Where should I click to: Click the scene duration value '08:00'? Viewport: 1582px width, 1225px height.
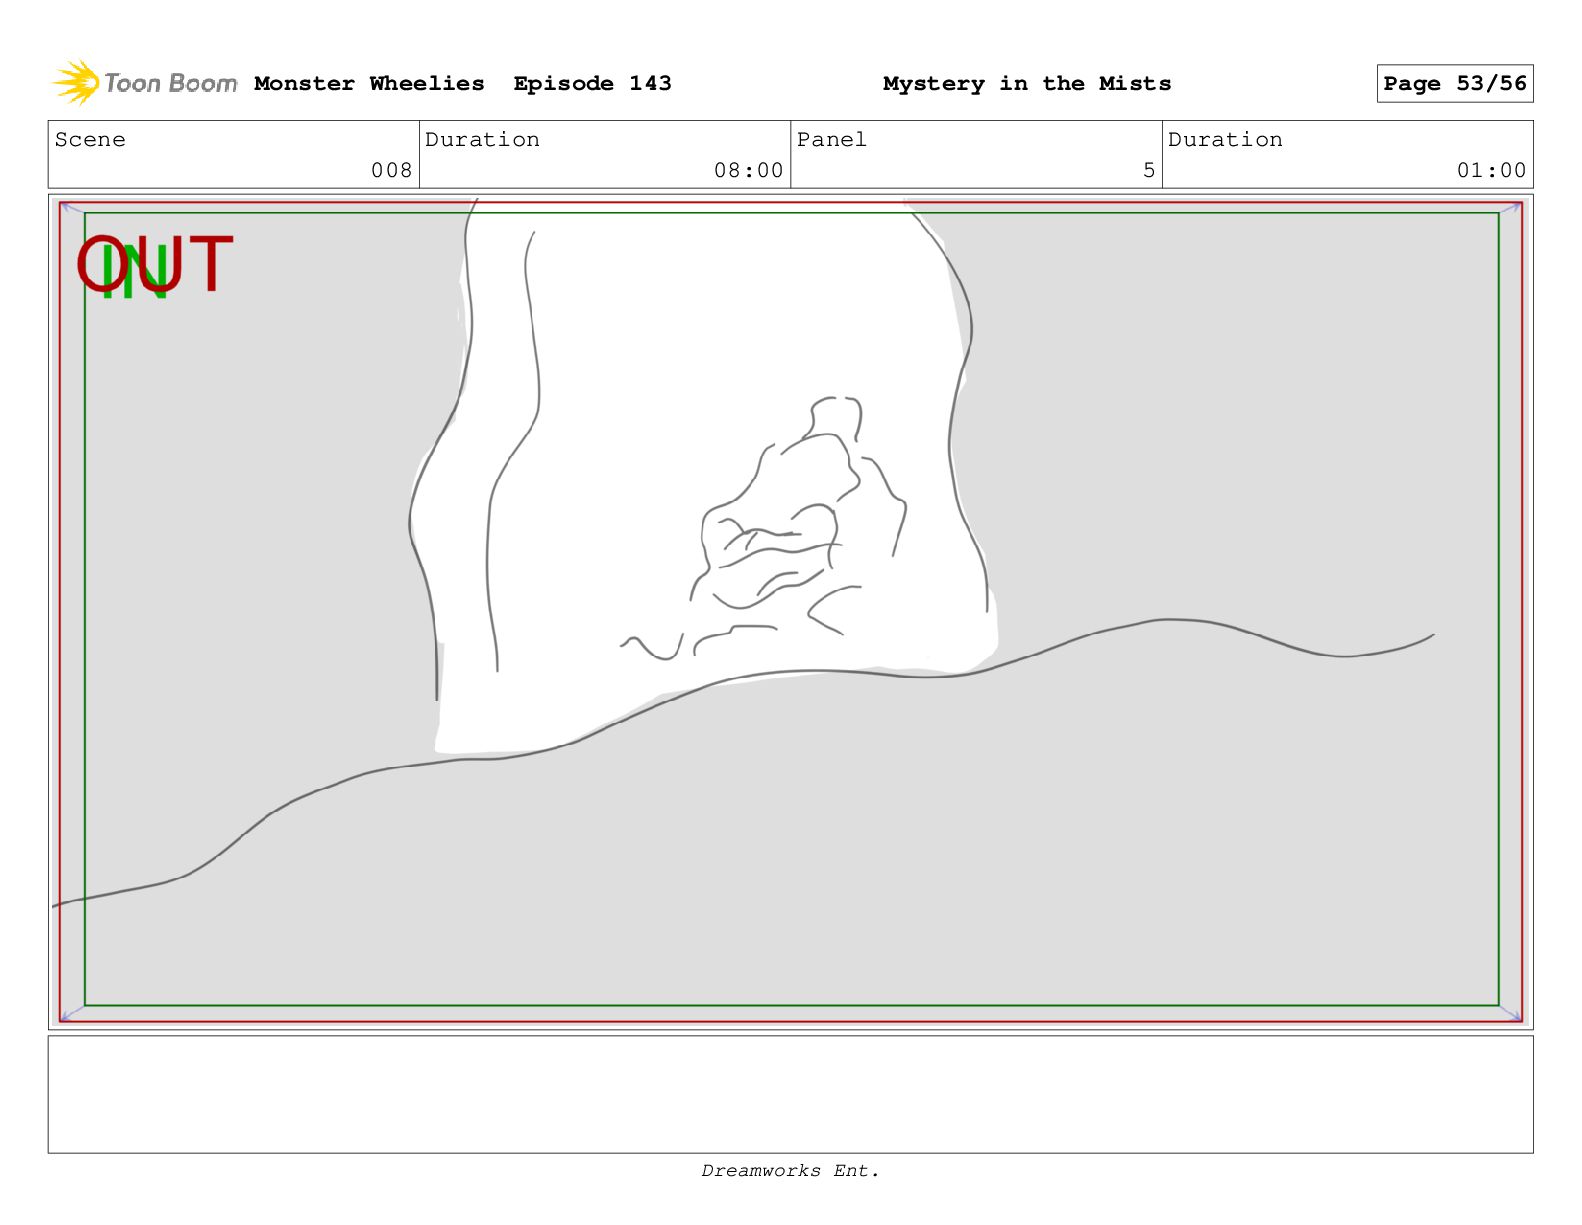coord(749,171)
